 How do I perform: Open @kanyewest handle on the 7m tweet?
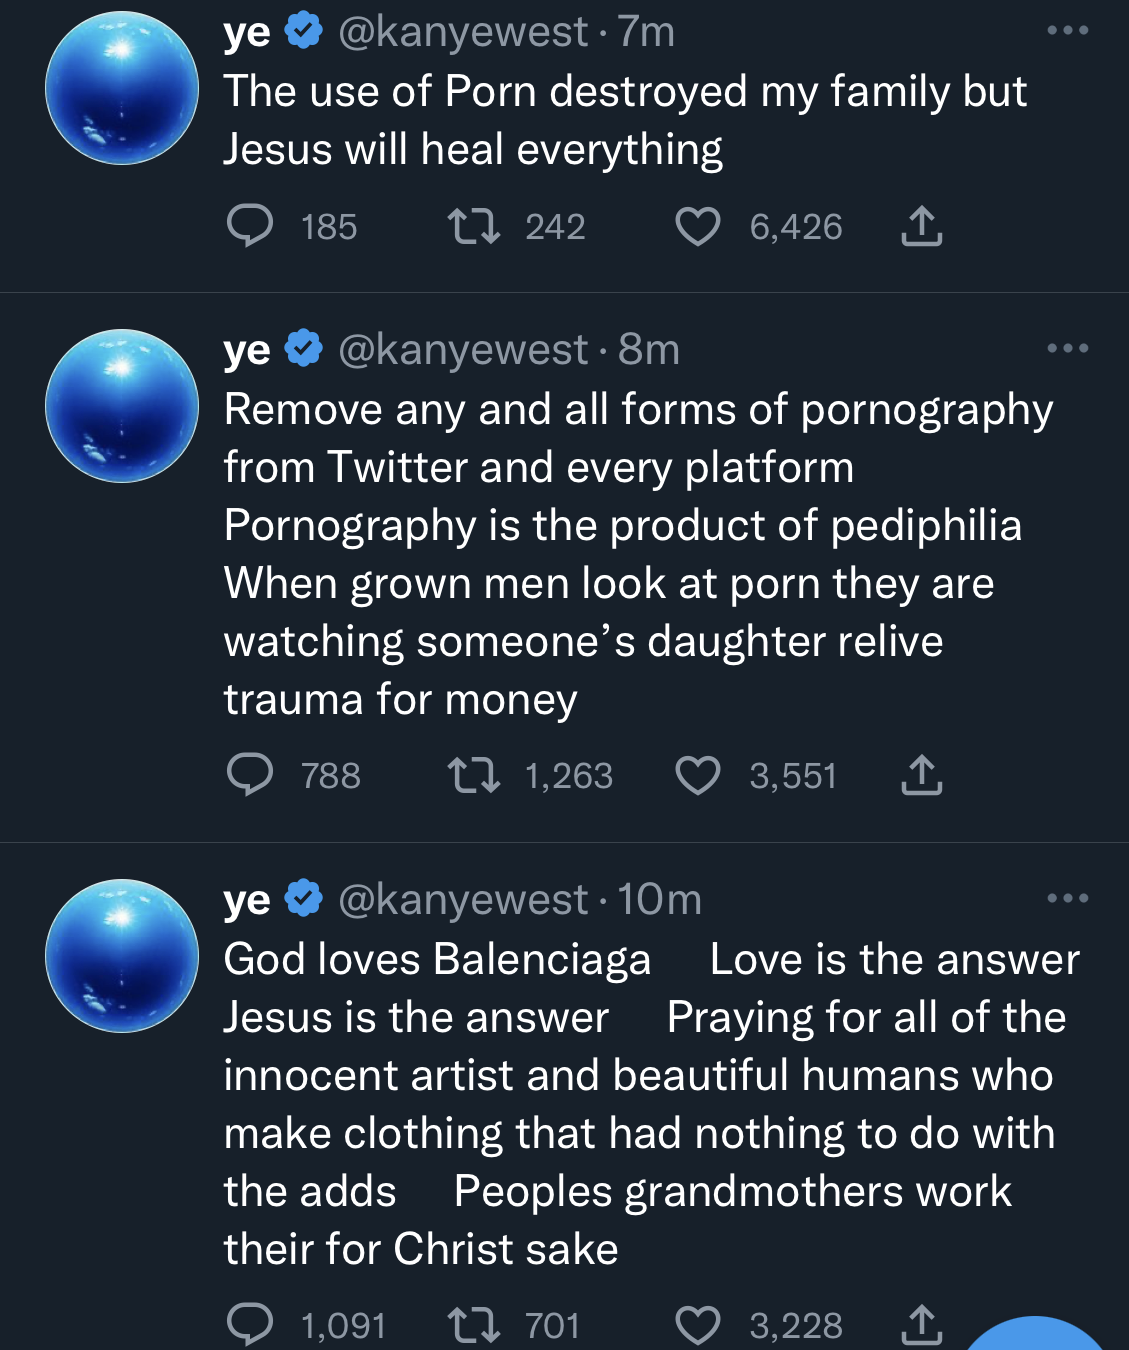[463, 32]
